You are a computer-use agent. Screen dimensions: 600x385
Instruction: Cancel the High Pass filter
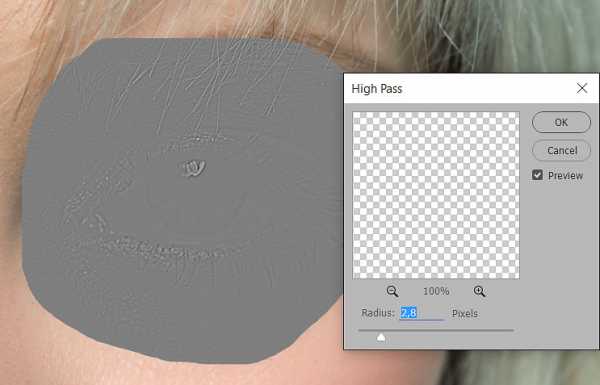(561, 150)
